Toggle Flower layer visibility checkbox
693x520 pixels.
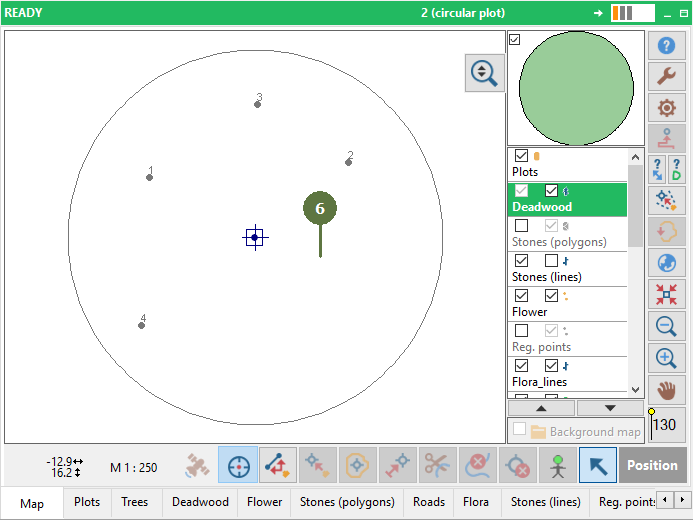point(522,296)
